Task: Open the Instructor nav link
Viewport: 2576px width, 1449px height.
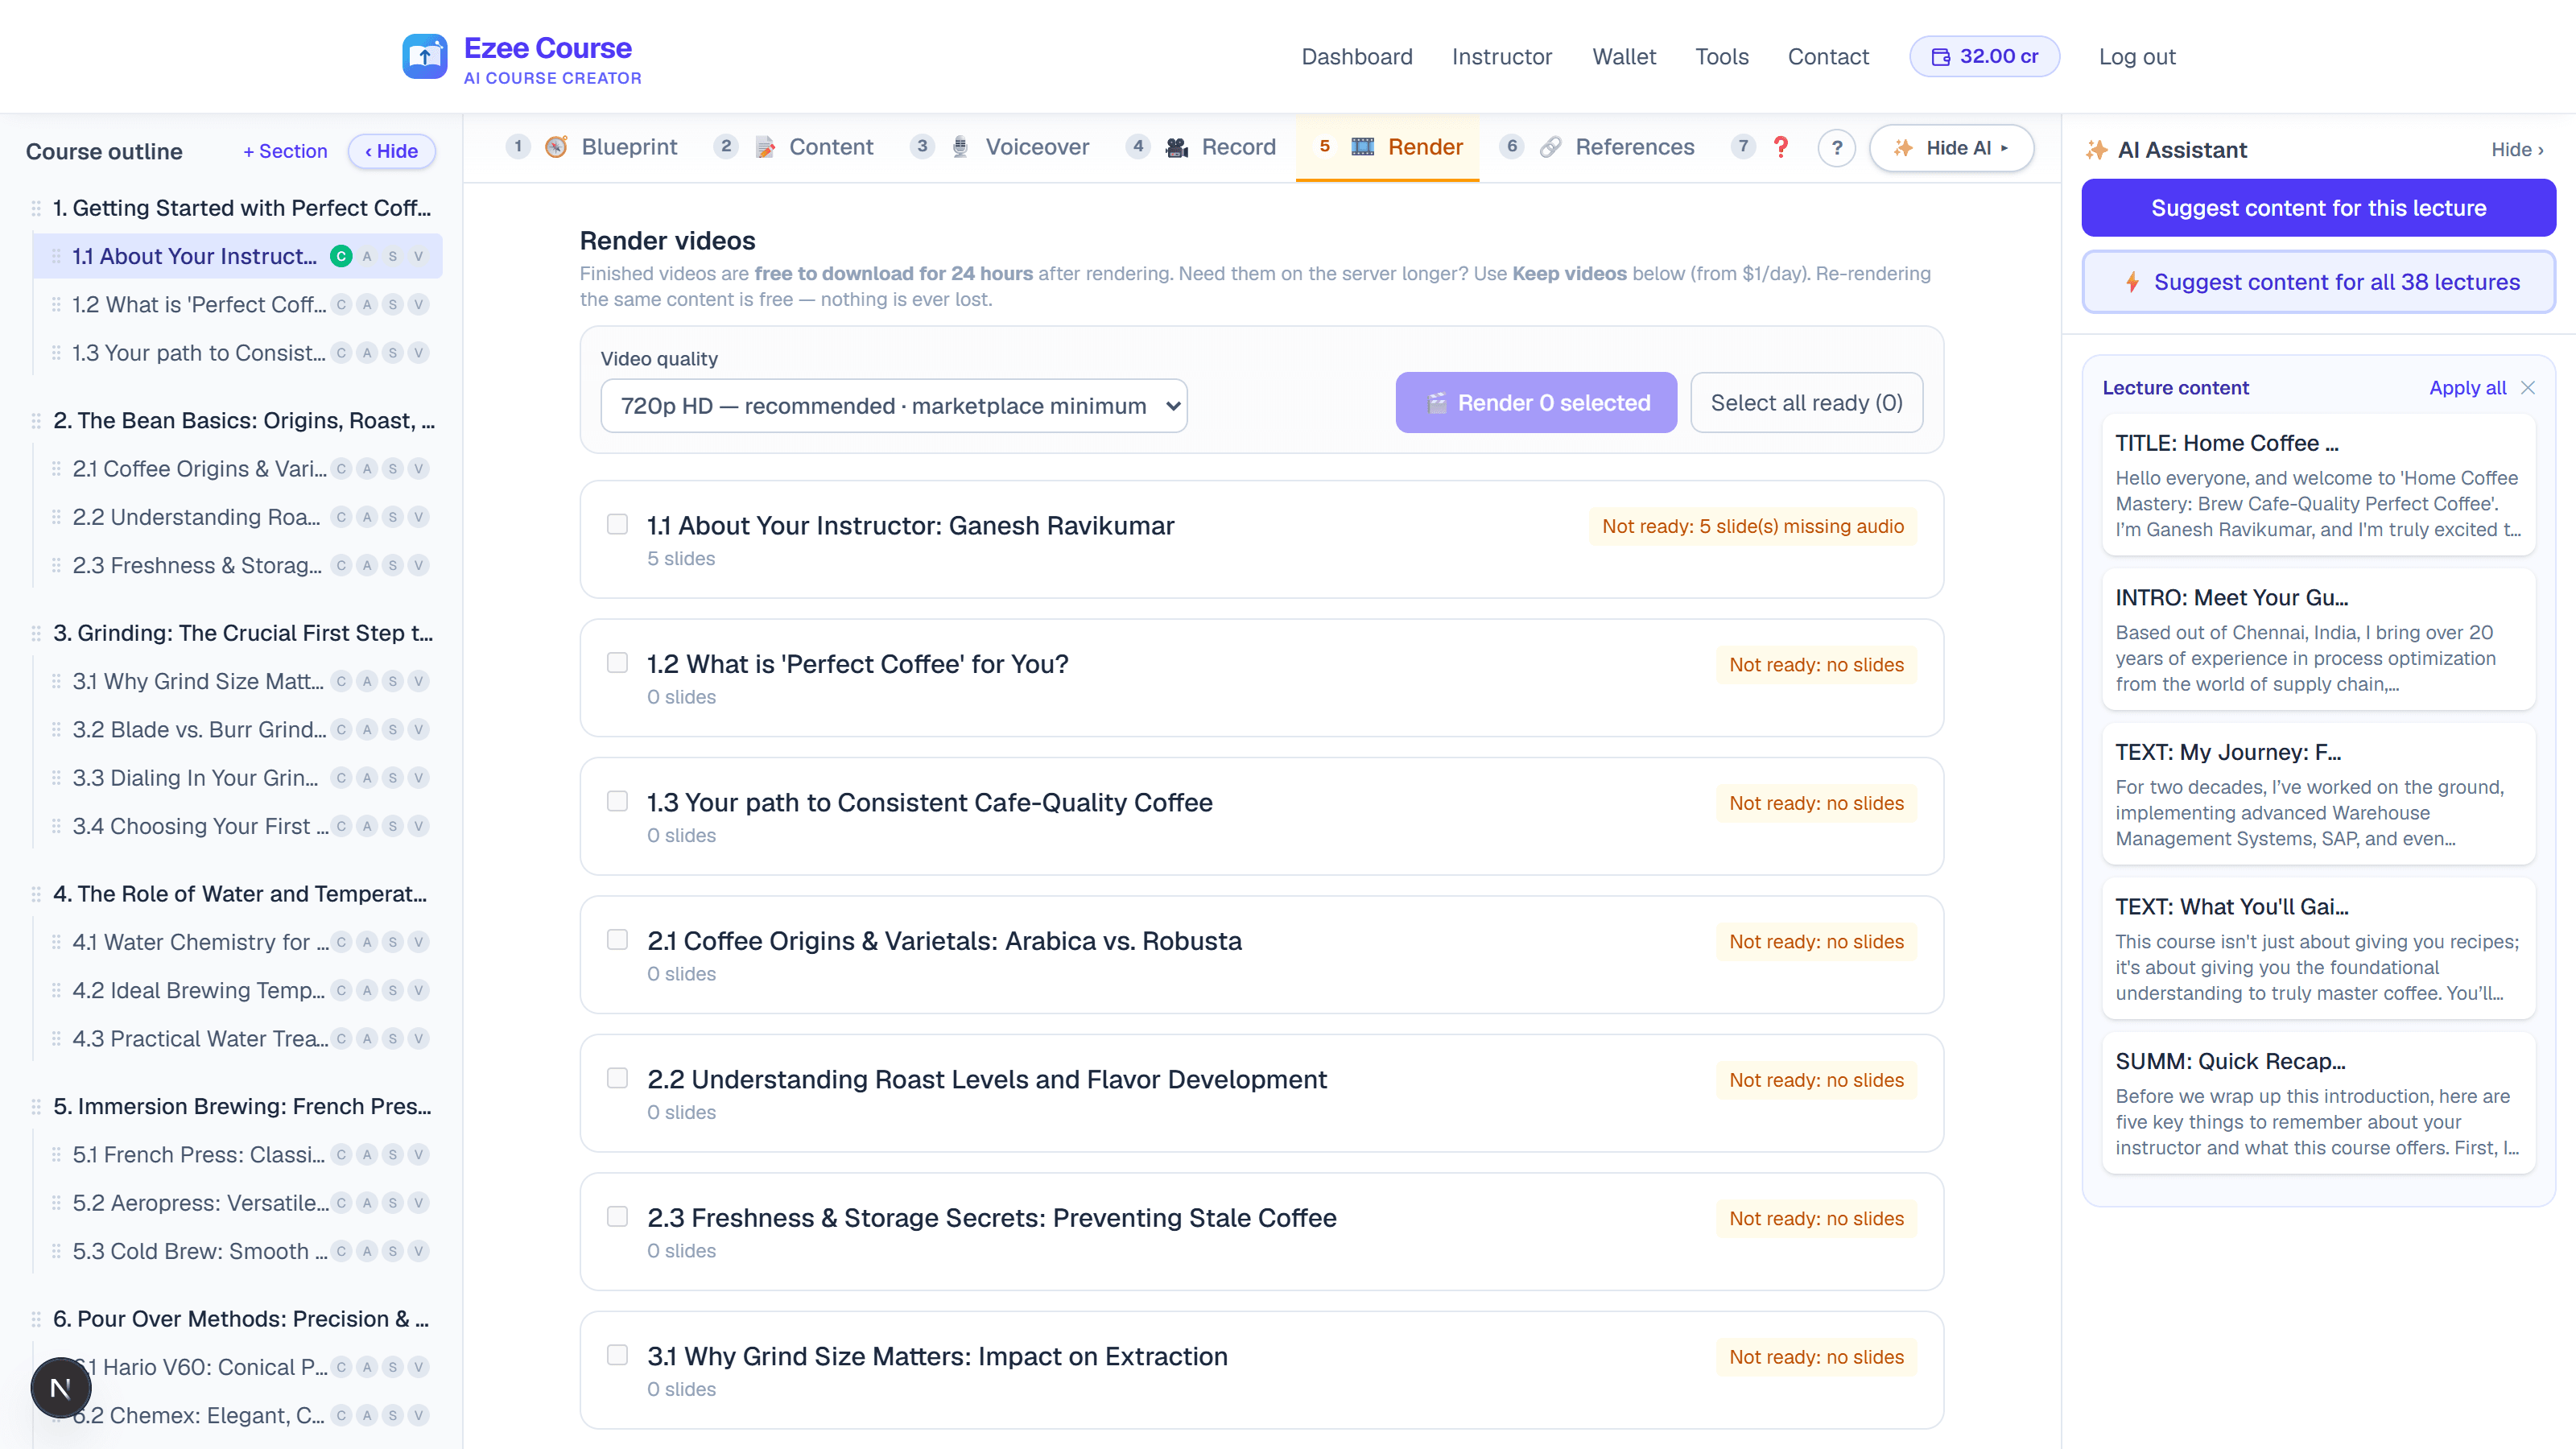Action: pos(1502,57)
